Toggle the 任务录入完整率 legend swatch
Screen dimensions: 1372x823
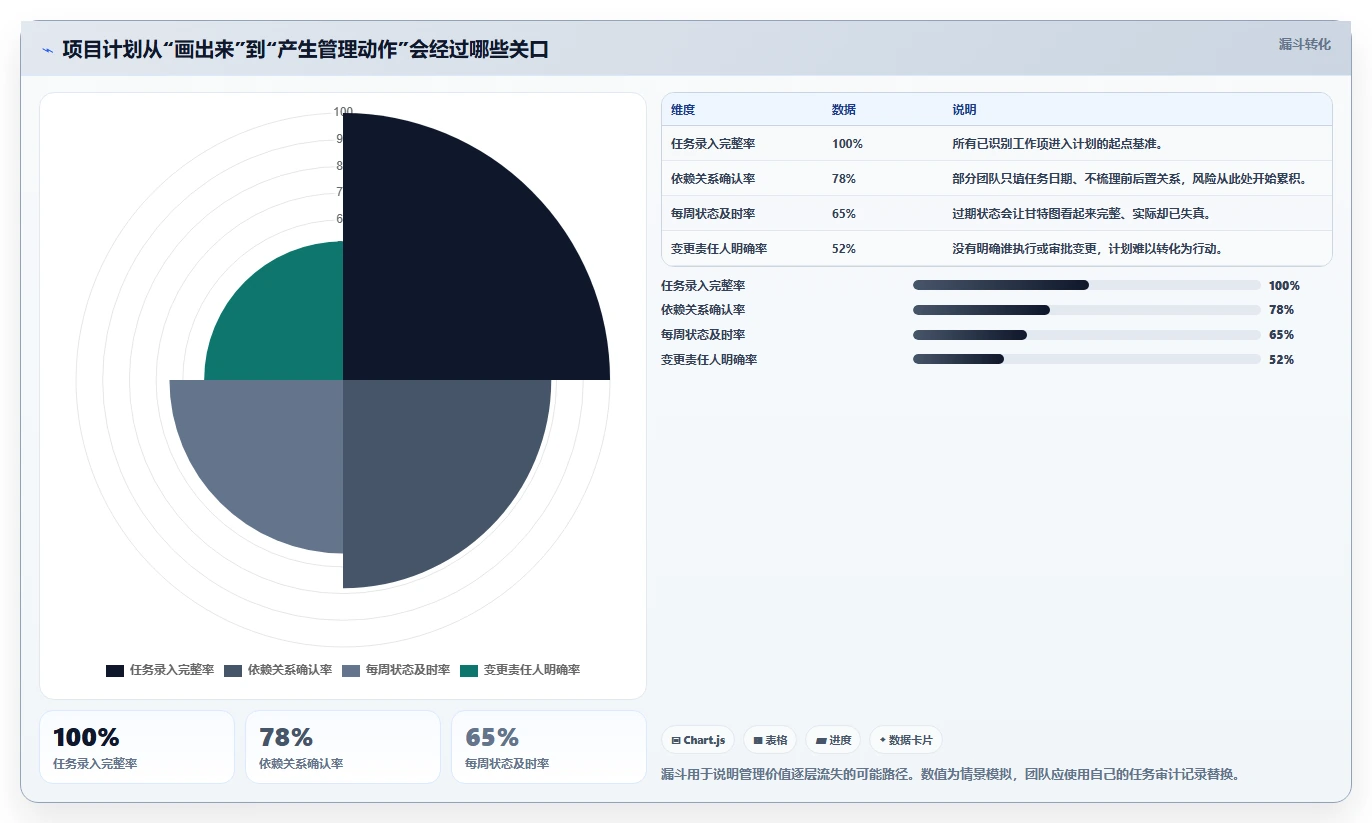coord(115,670)
